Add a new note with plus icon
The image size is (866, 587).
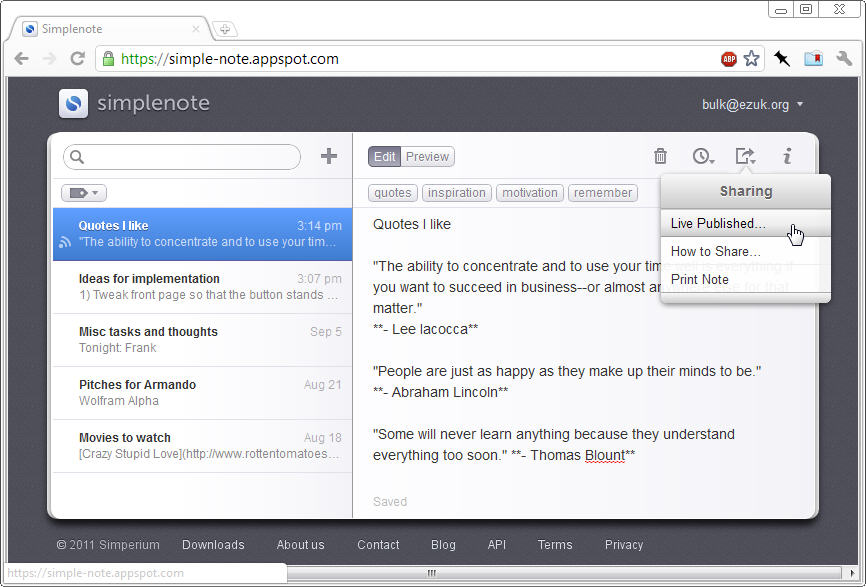[329, 156]
